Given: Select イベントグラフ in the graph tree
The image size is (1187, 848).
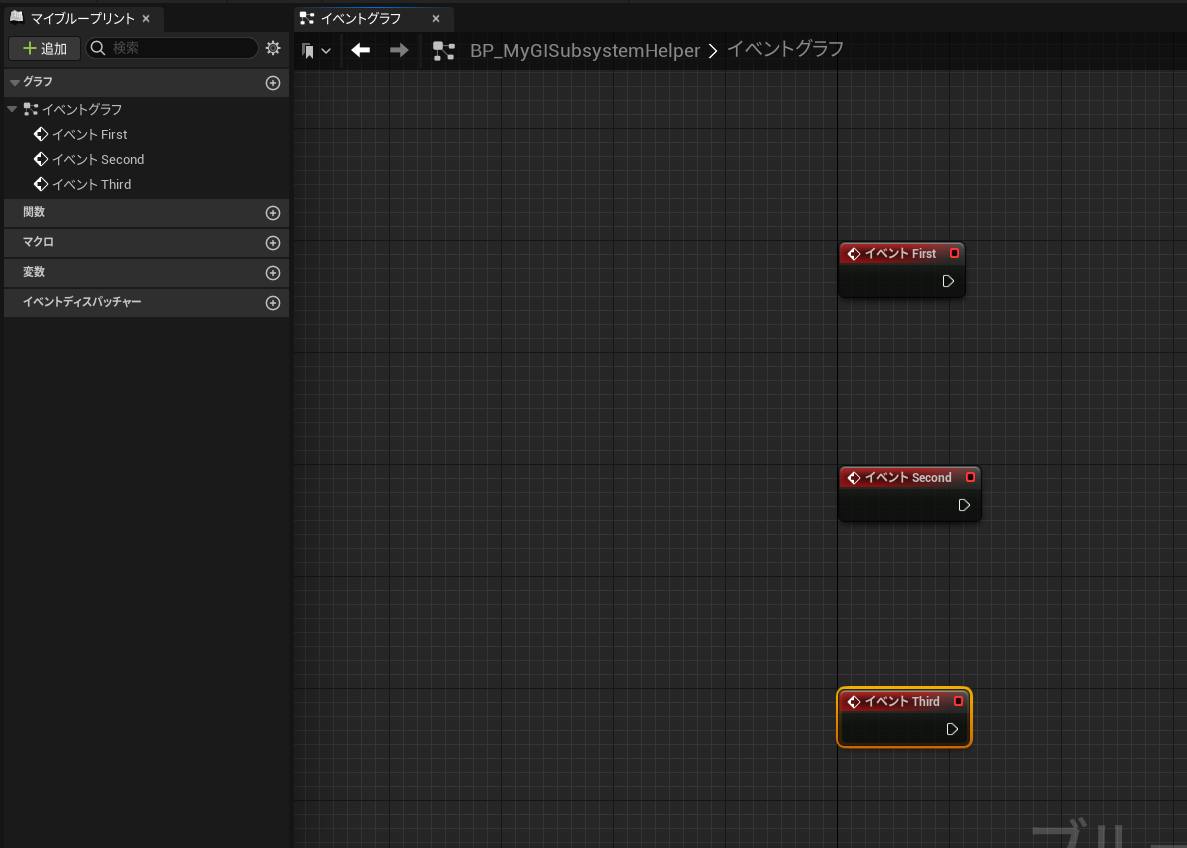Looking at the screenshot, I should point(82,109).
